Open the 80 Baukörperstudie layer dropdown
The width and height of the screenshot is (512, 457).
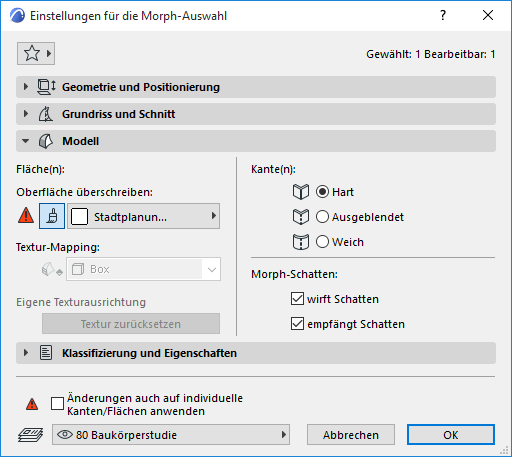(x=171, y=435)
